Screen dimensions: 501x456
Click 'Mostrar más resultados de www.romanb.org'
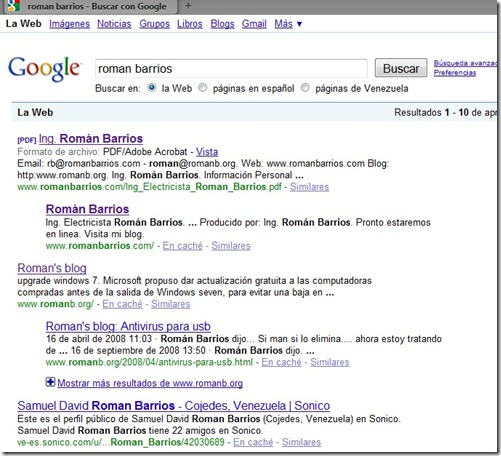tap(150, 383)
